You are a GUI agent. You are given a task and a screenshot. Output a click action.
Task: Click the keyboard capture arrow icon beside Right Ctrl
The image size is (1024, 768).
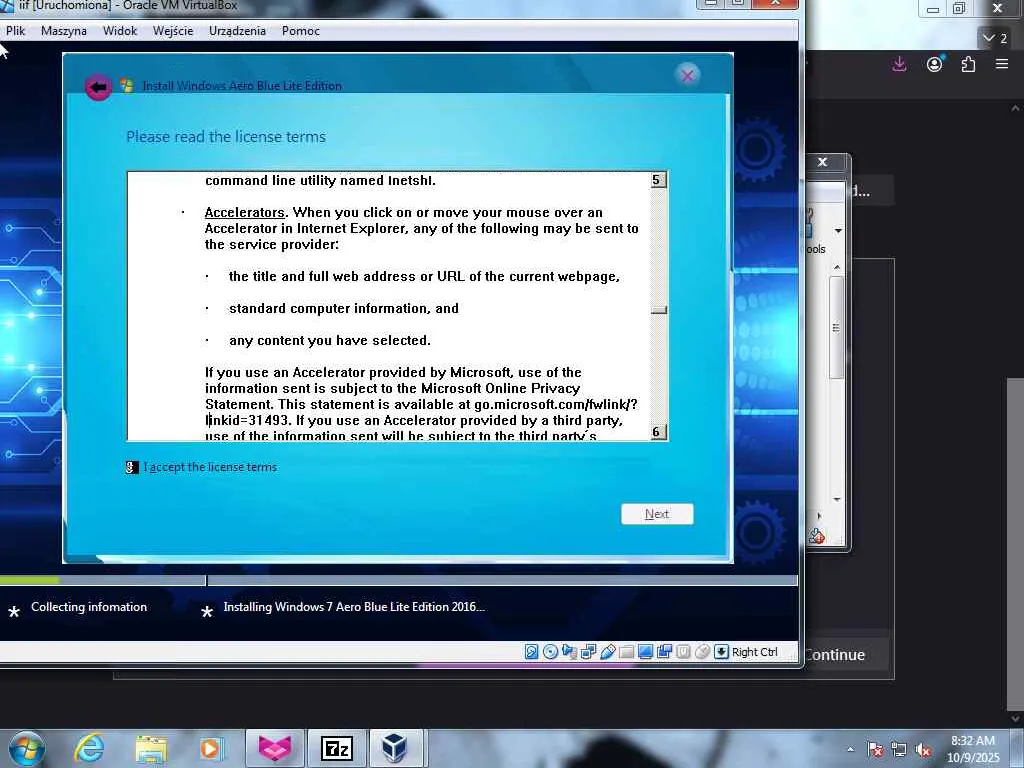[x=721, y=651]
